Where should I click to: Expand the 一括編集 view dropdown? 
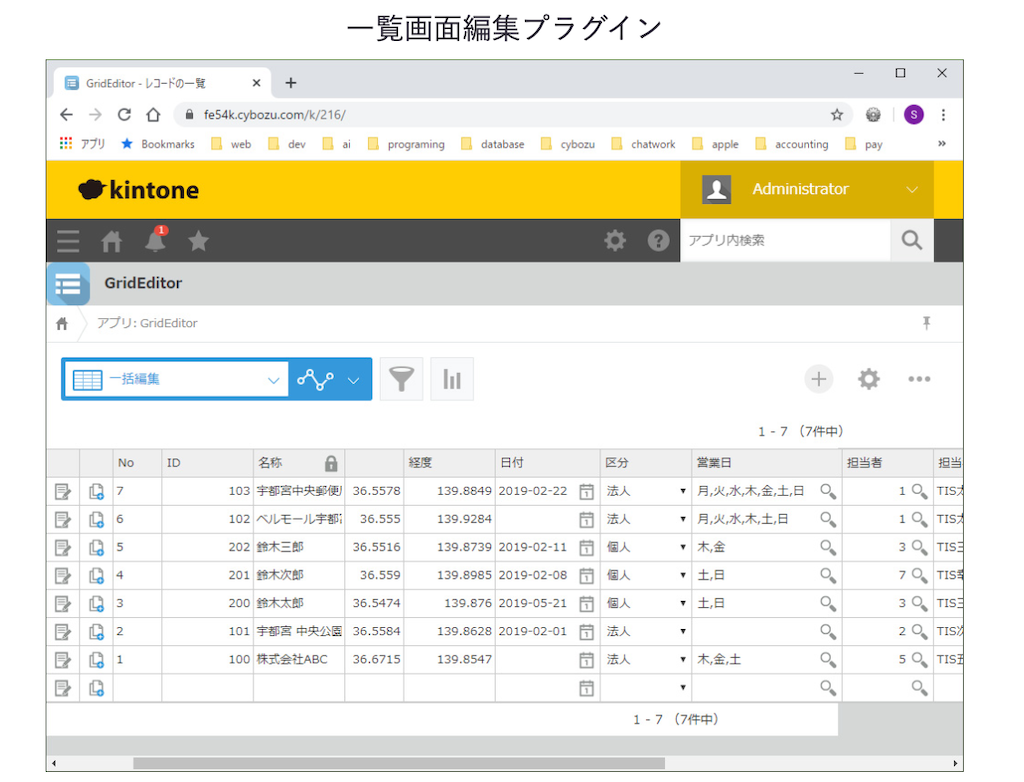(x=274, y=380)
